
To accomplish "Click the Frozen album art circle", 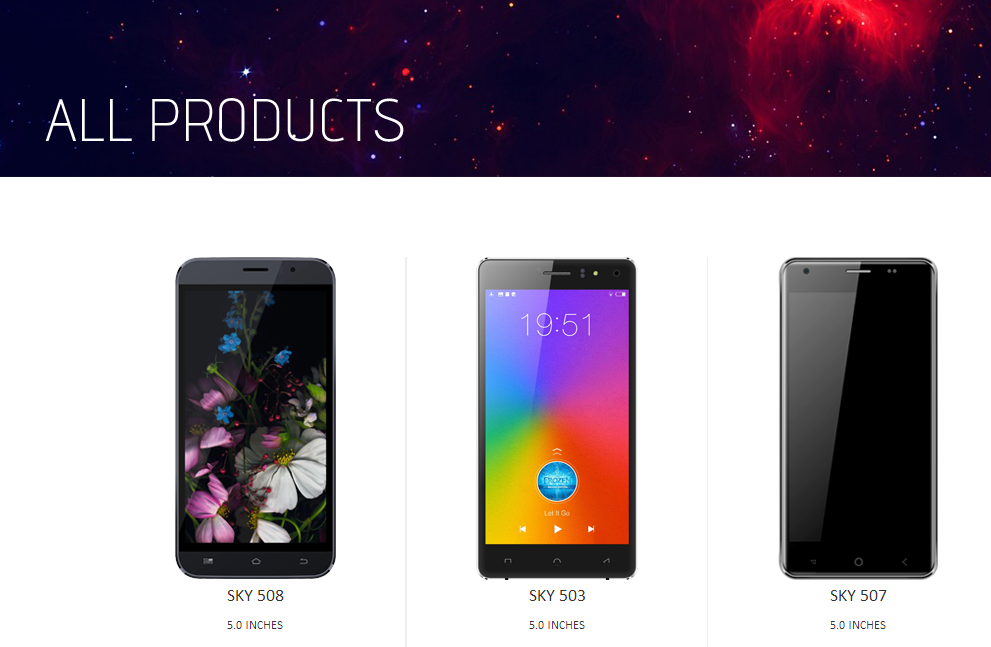I will (557, 481).
